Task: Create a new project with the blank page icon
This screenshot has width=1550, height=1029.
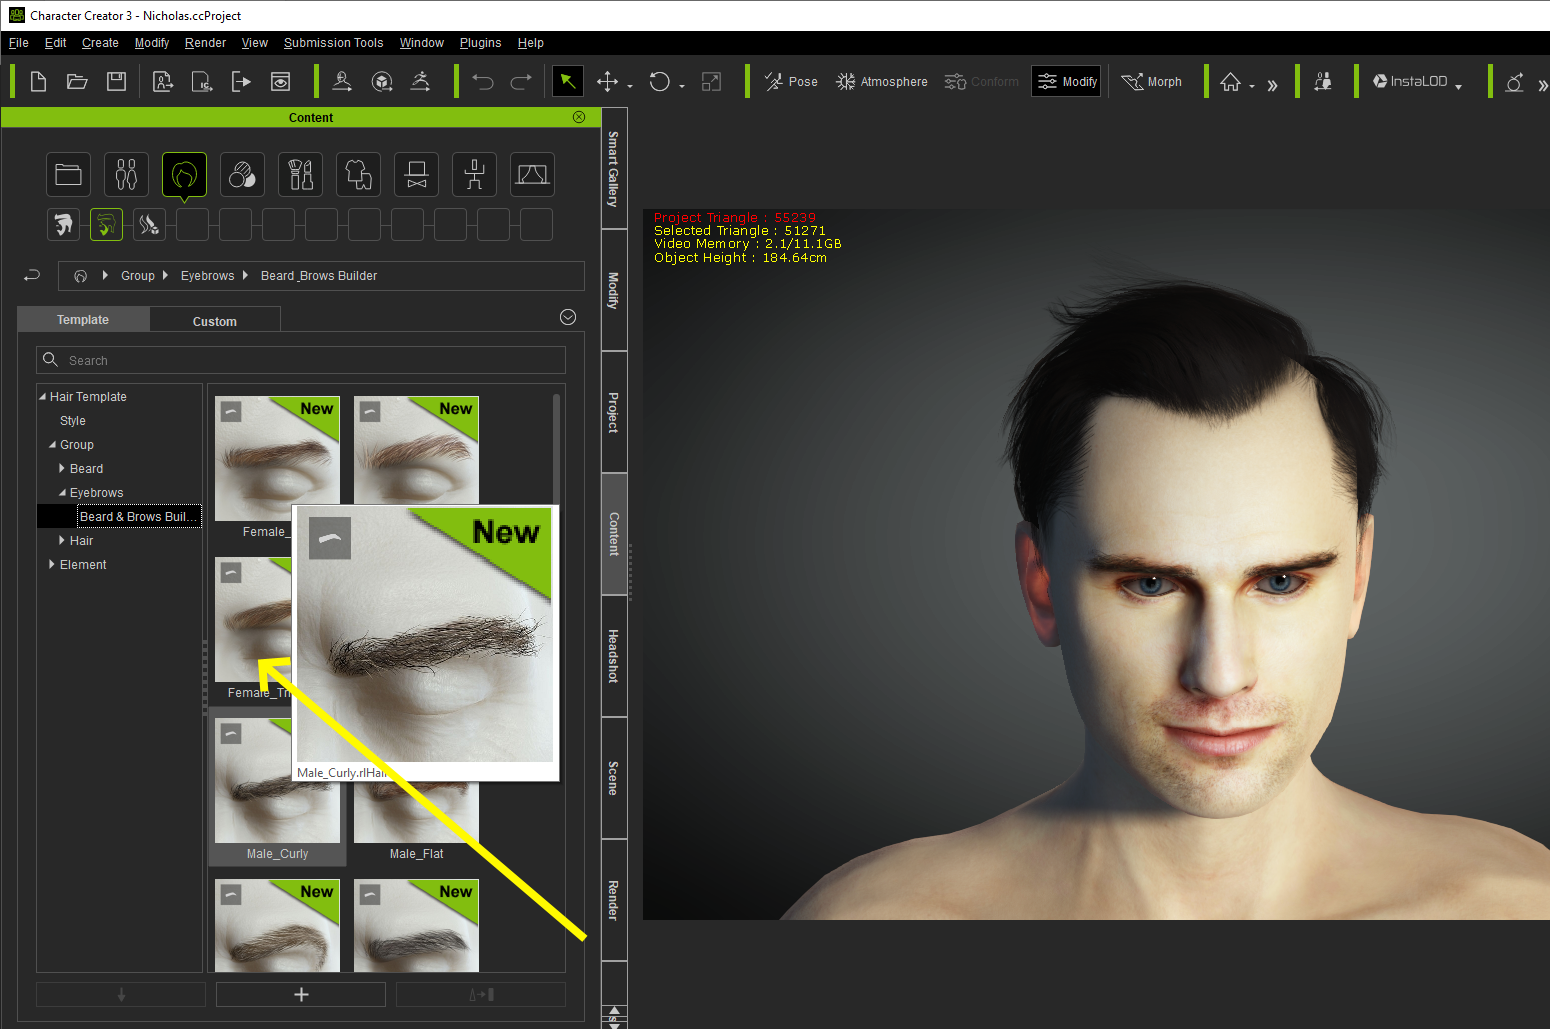Action: coord(38,82)
